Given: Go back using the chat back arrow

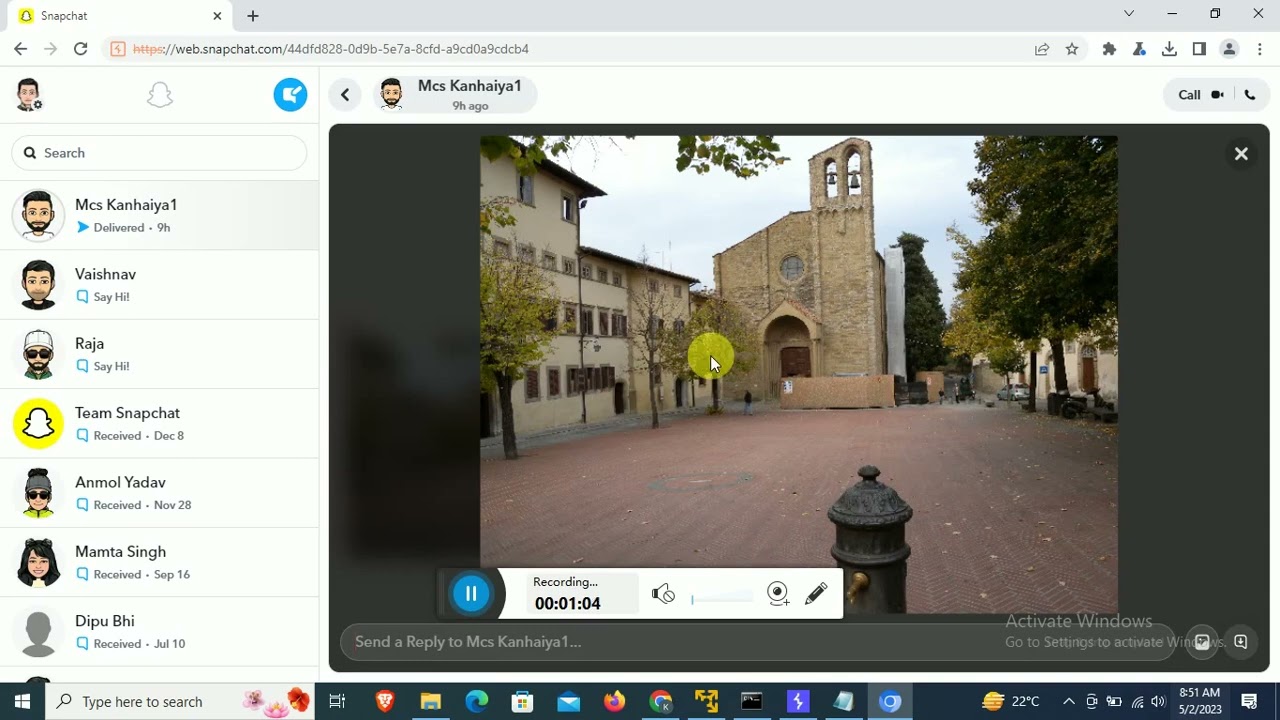Looking at the screenshot, I should pyautogui.click(x=345, y=95).
